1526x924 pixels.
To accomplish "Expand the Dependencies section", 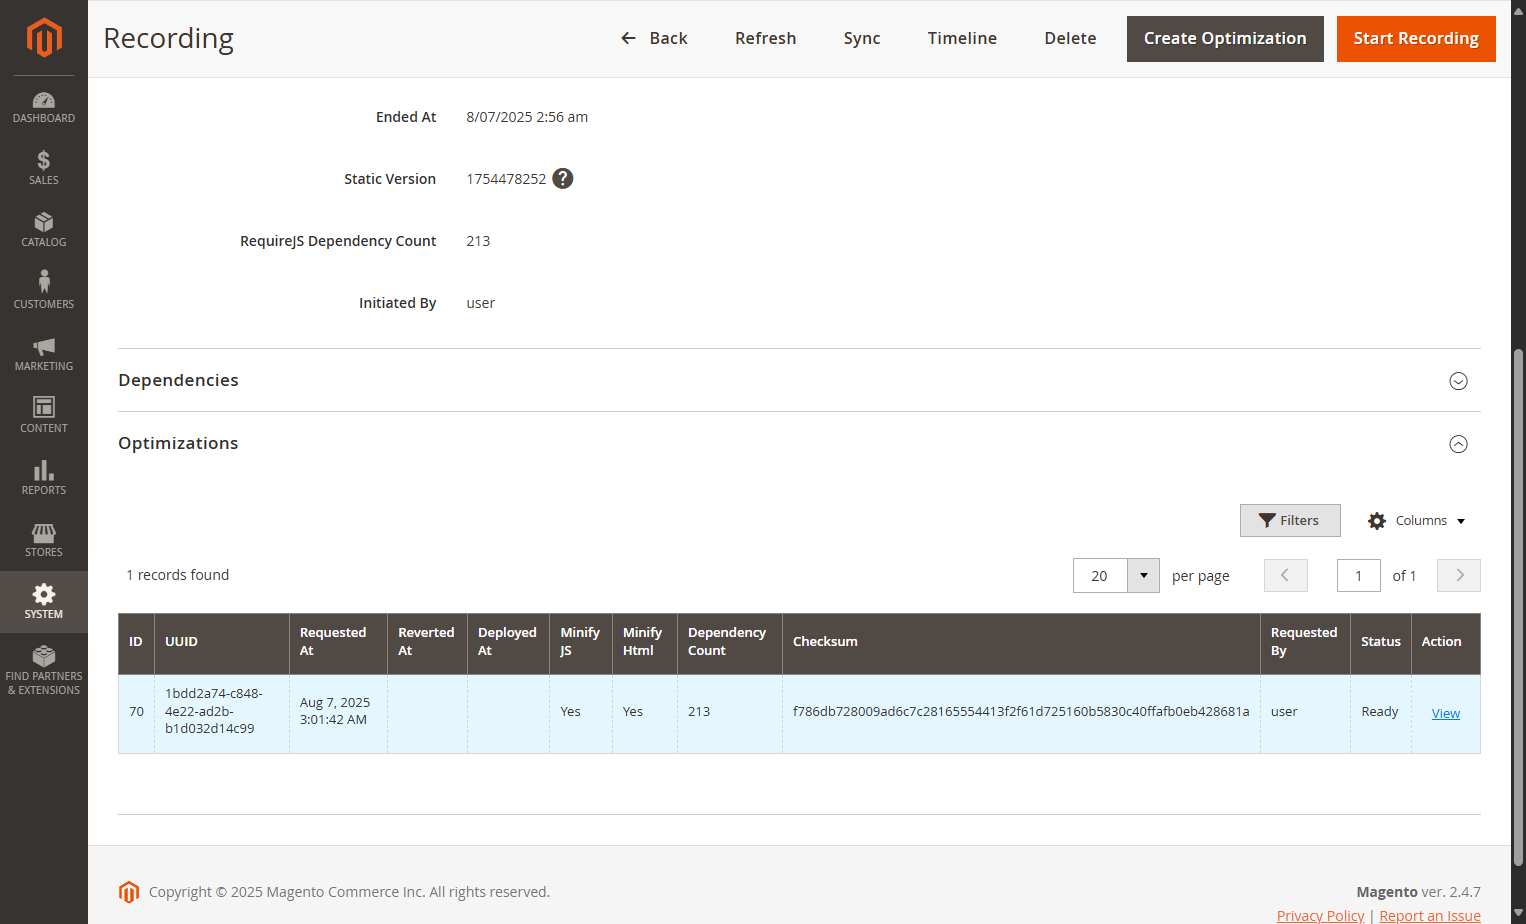I will (x=1459, y=381).
